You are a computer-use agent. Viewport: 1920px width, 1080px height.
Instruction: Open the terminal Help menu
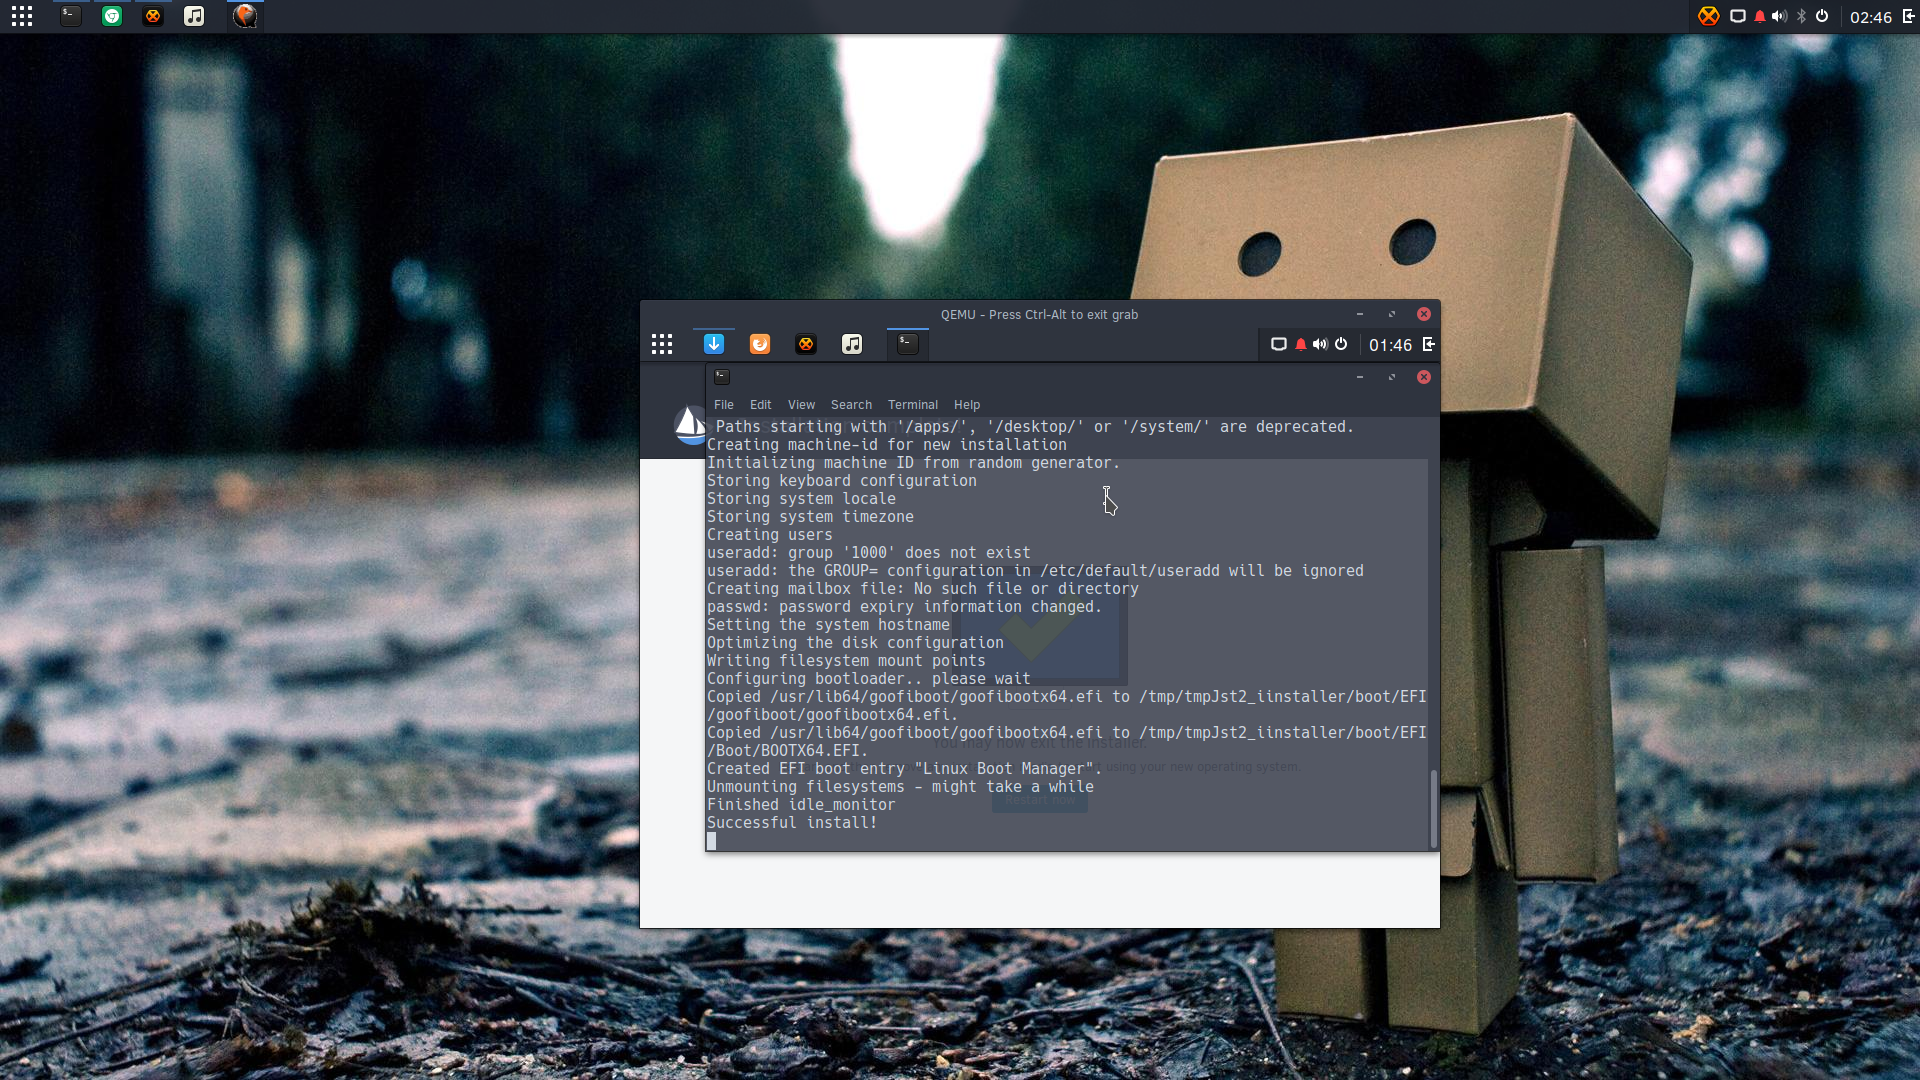(967, 405)
